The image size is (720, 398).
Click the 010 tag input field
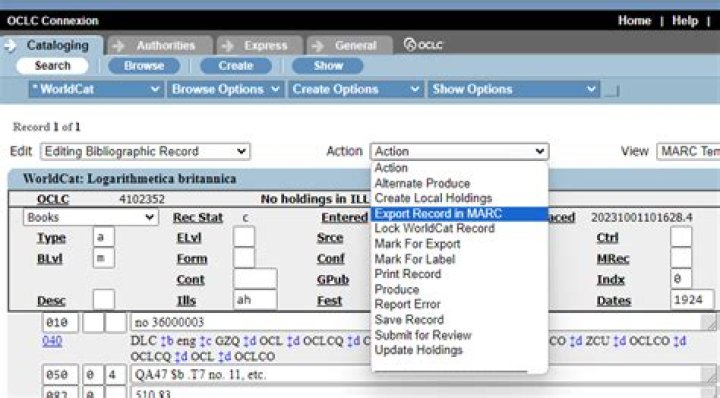tap(60, 323)
